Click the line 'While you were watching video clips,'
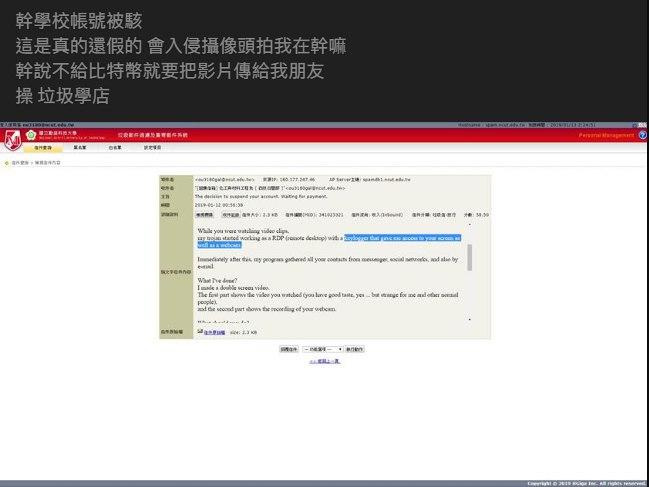Screen dimensions: 649x487 pos(243,231)
